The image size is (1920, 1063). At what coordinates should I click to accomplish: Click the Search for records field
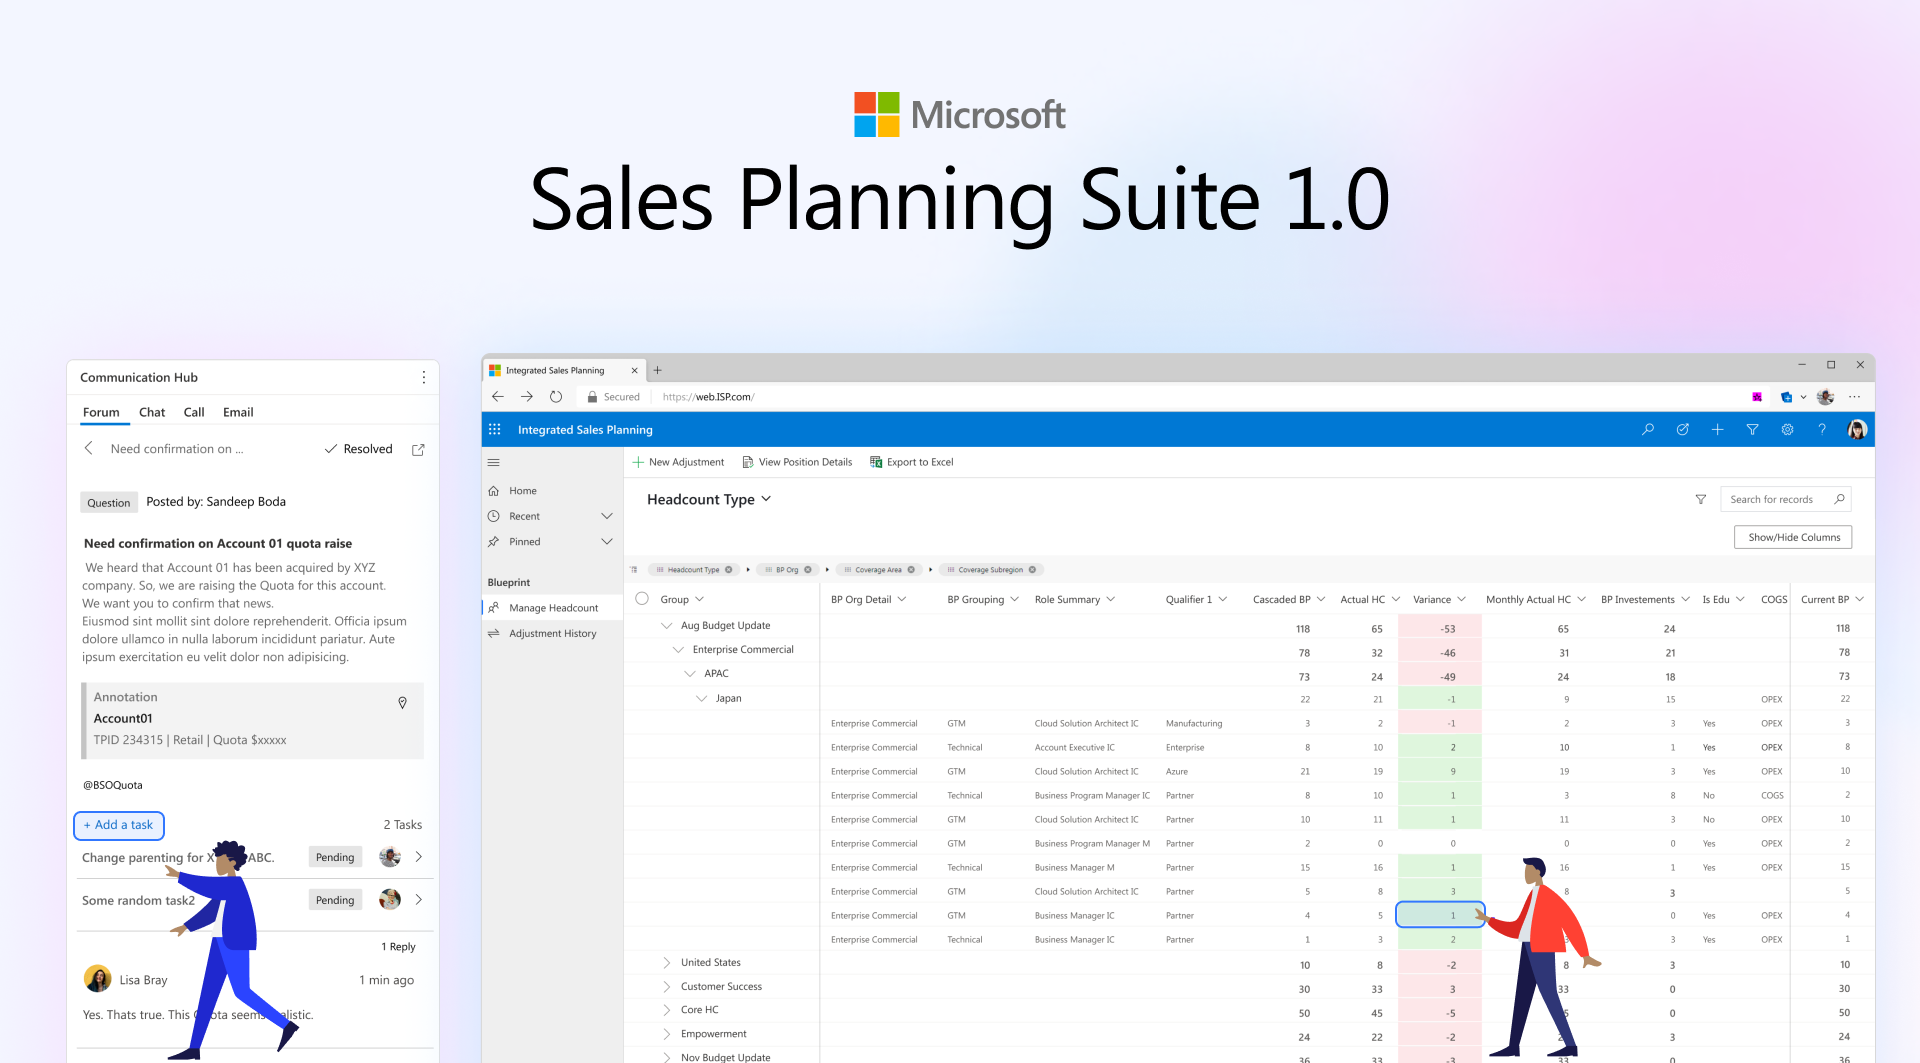[x=1786, y=499]
